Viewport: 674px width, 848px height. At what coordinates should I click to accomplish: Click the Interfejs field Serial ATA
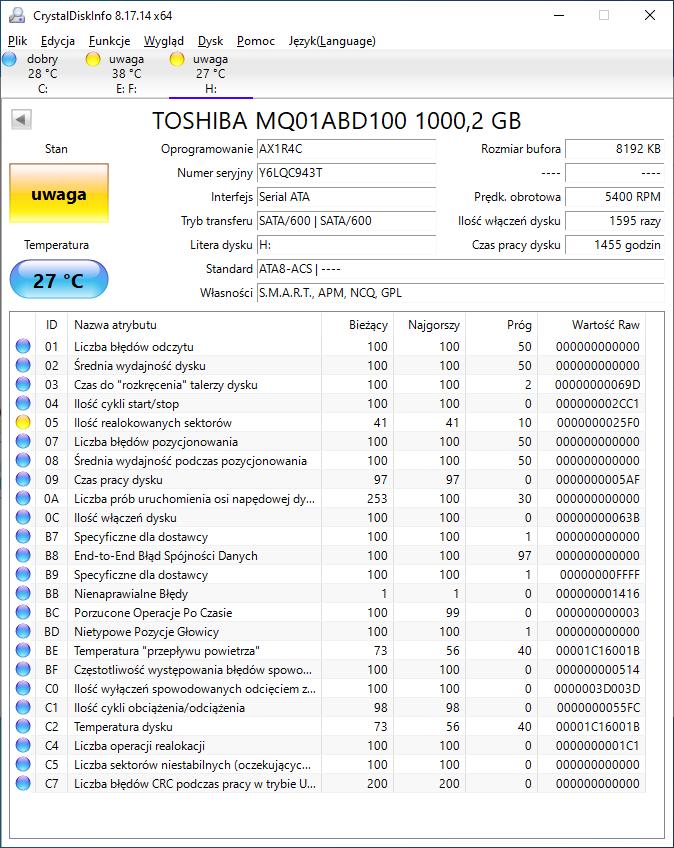point(346,197)
